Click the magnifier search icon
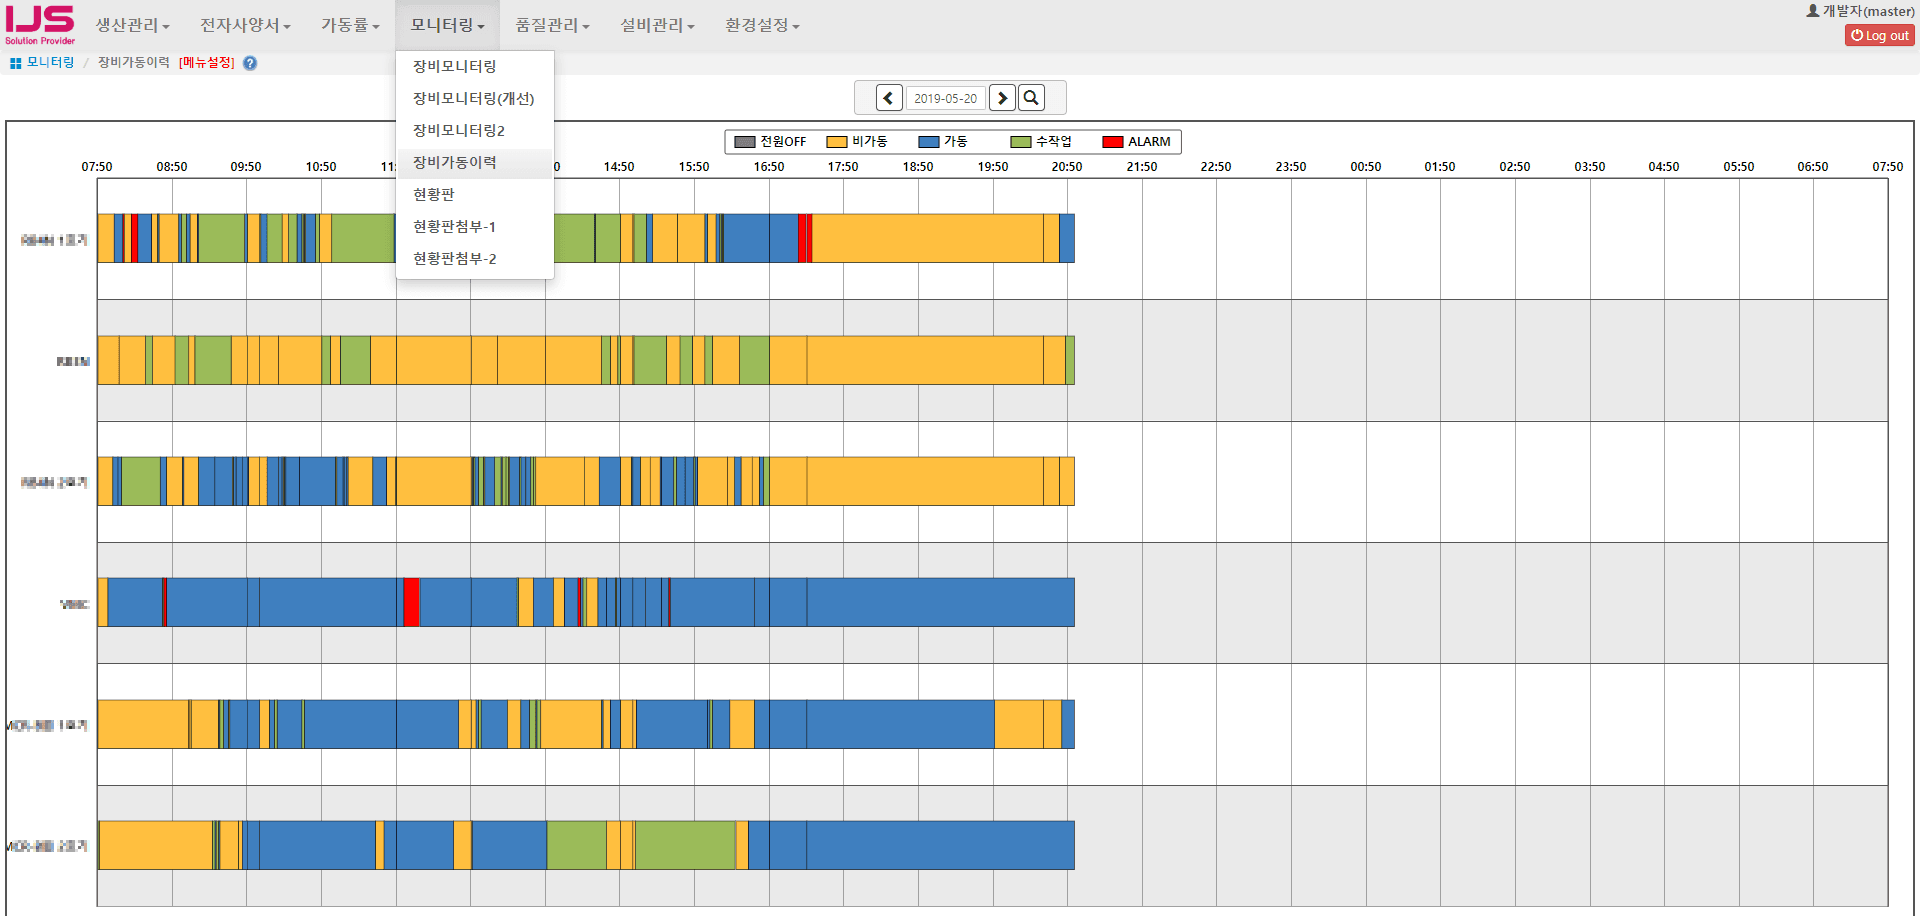 point(1031,97)
